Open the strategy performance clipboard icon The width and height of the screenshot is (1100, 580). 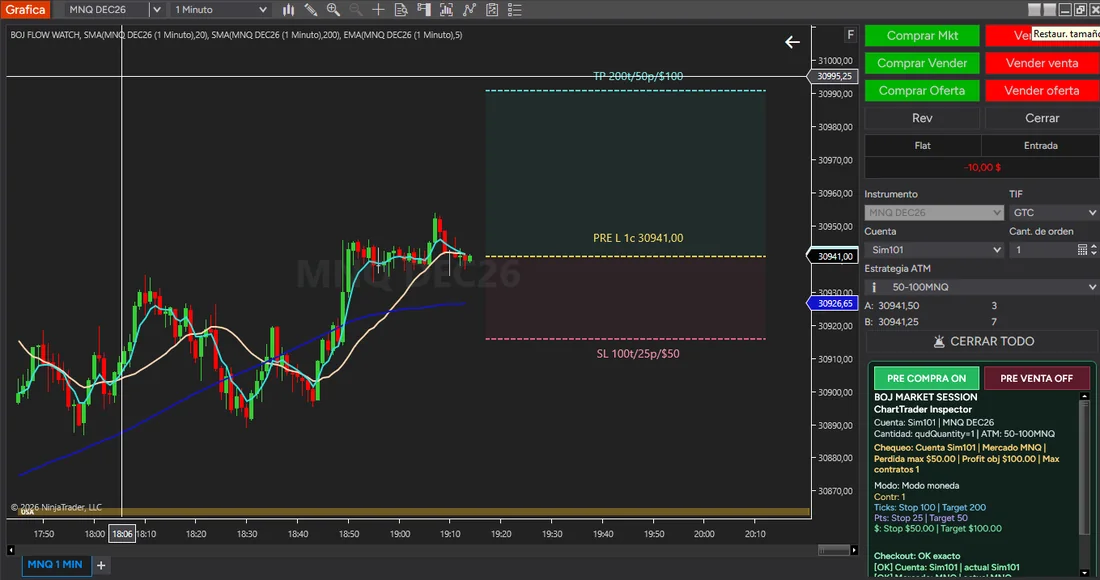click(492, 10)
